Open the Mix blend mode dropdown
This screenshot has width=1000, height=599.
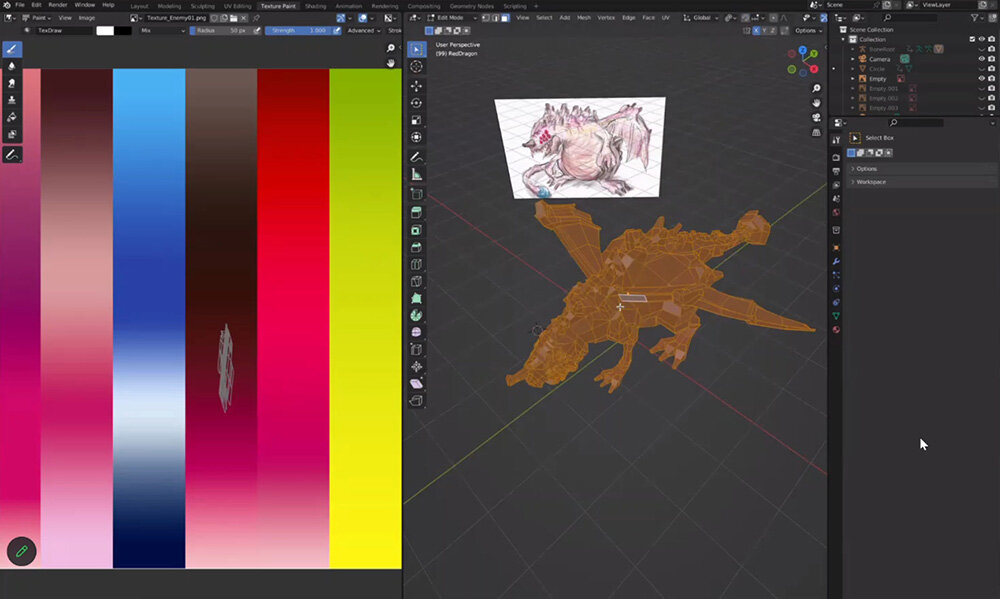pyautogui.click(x=160, y=31)
